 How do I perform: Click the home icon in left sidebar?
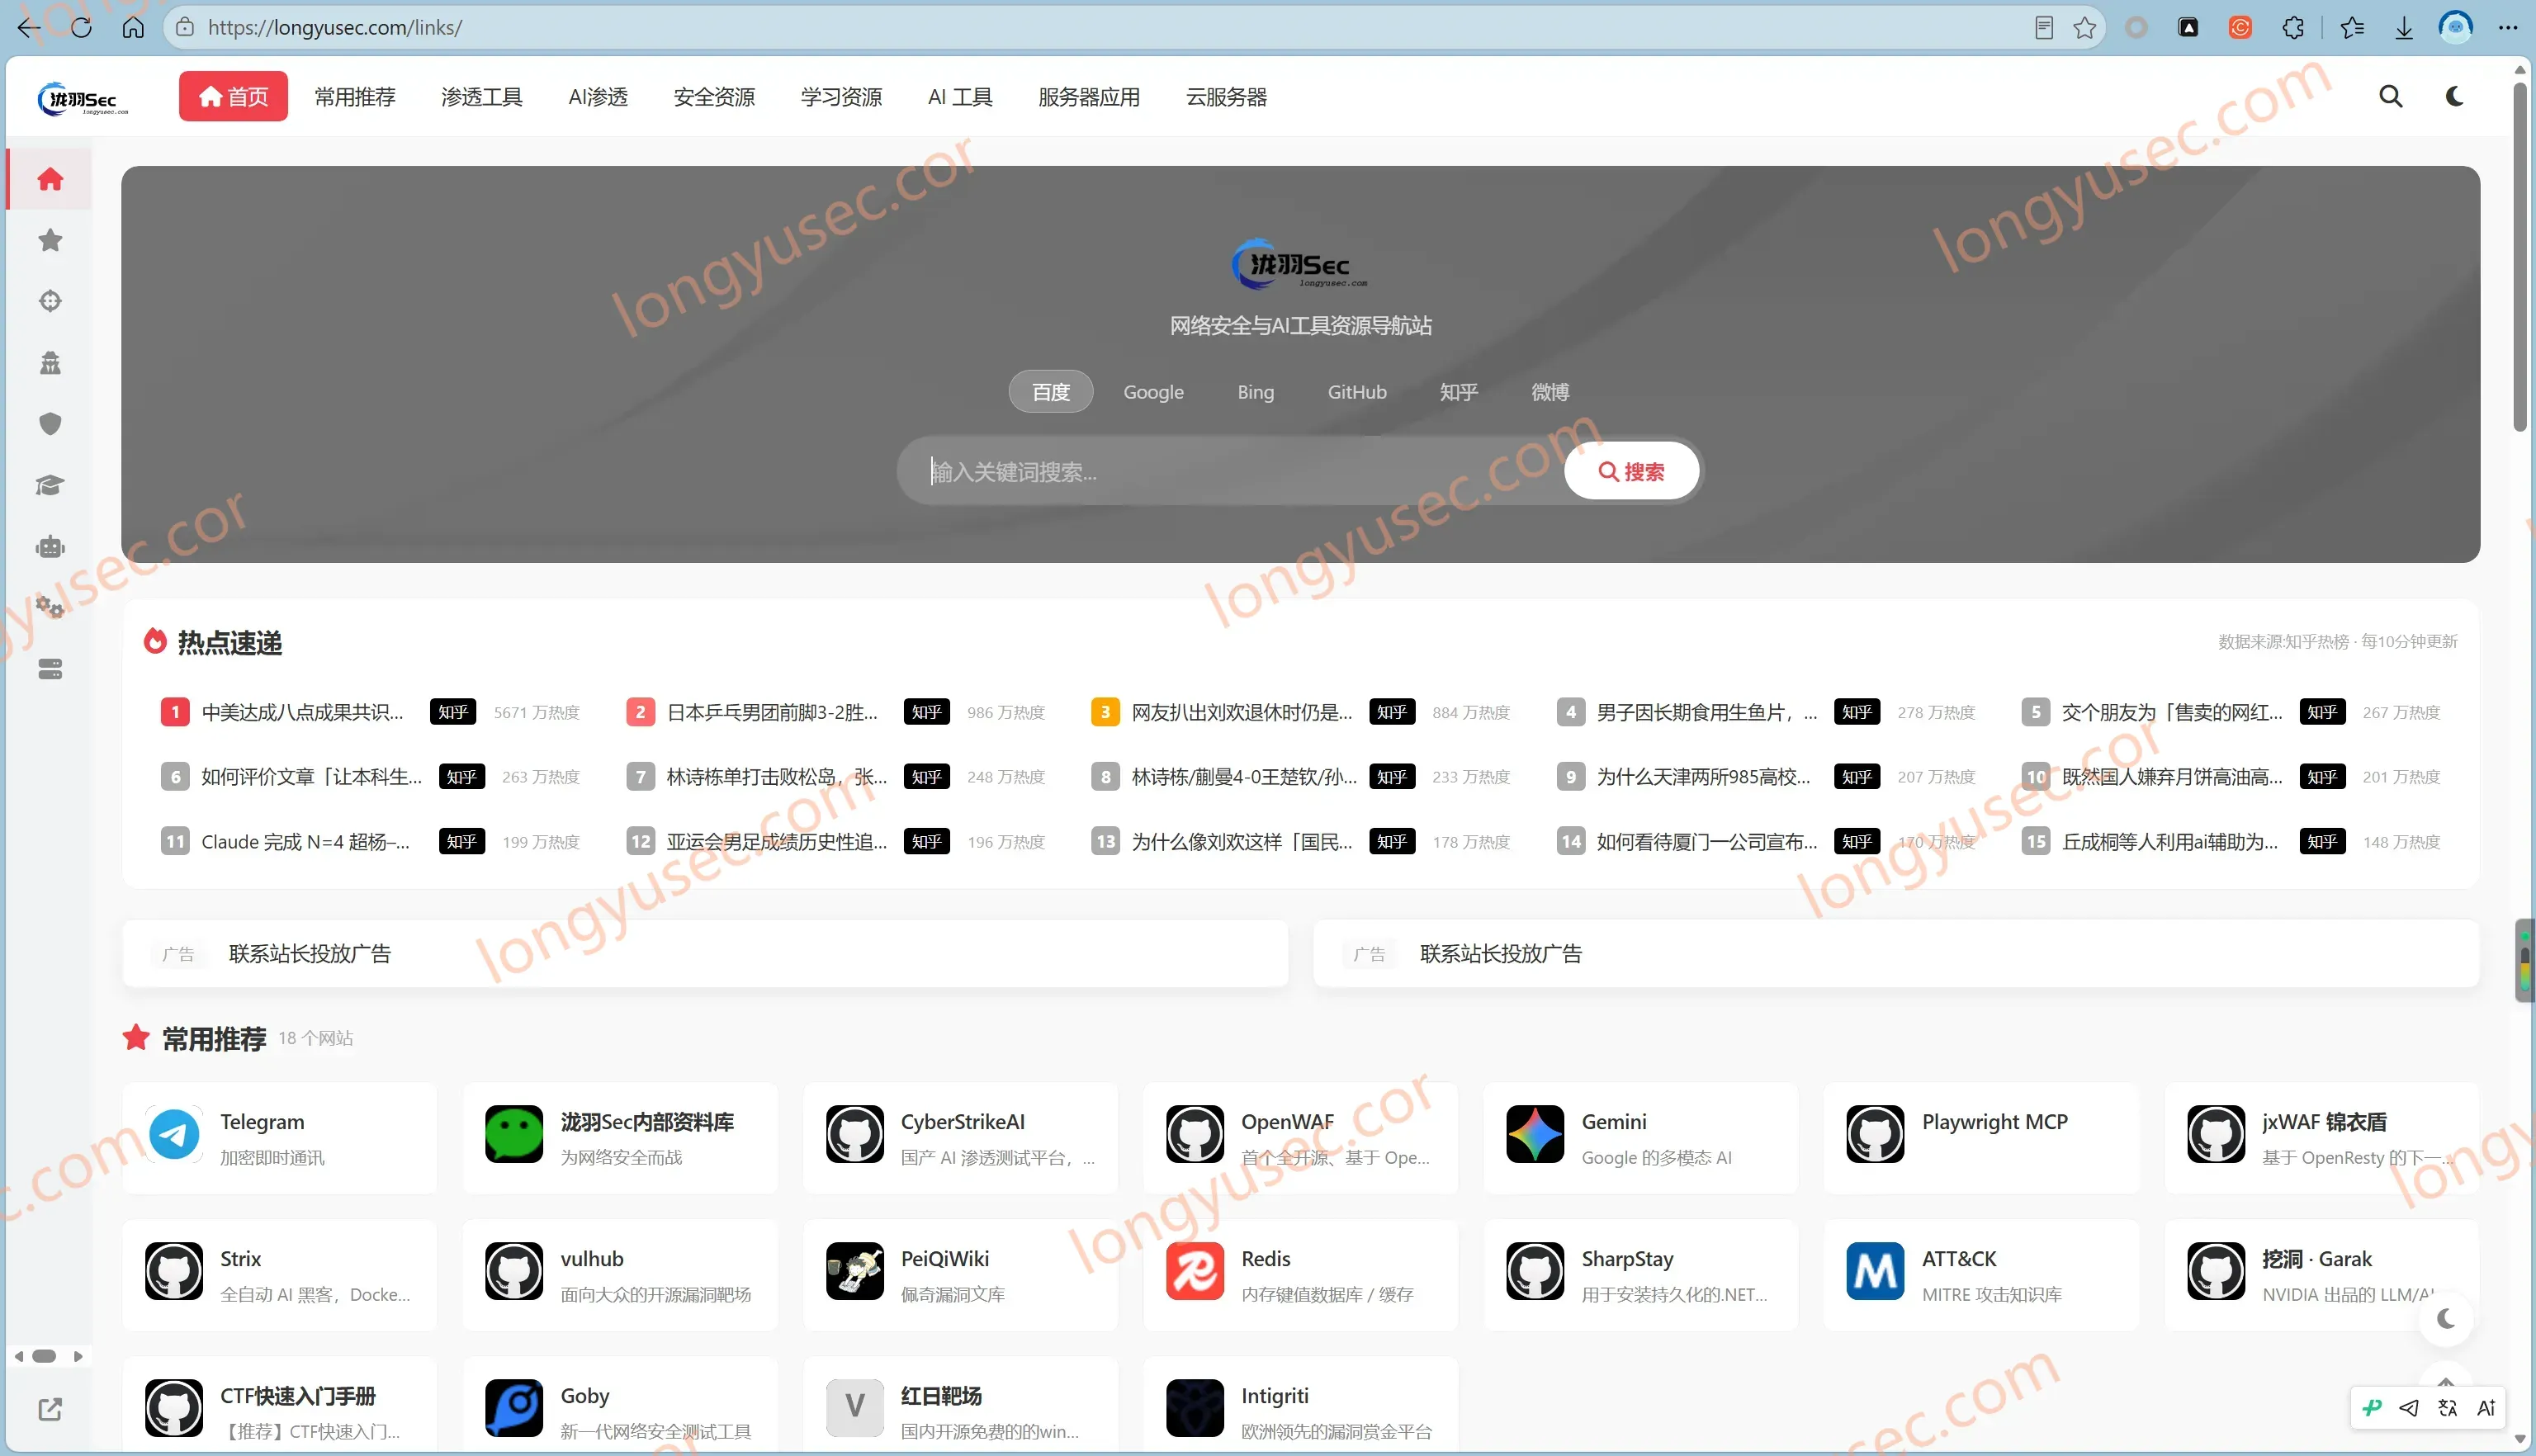[50, 179]
